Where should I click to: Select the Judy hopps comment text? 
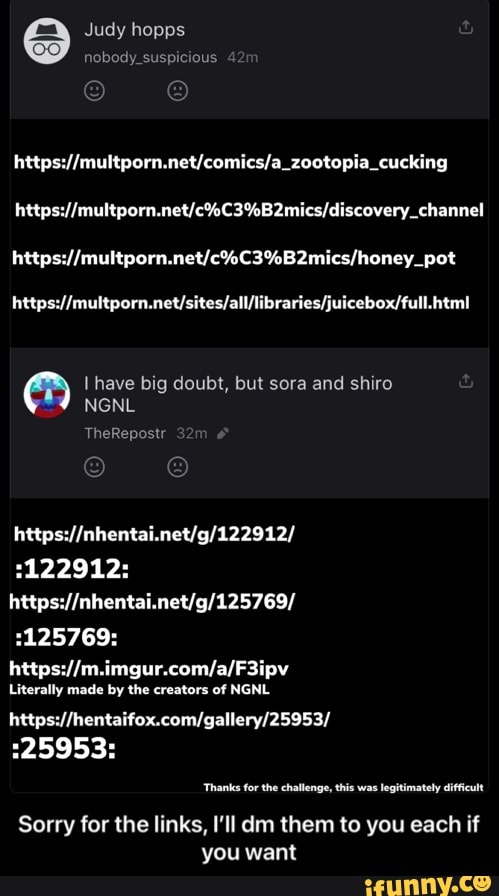pos(135,30)
